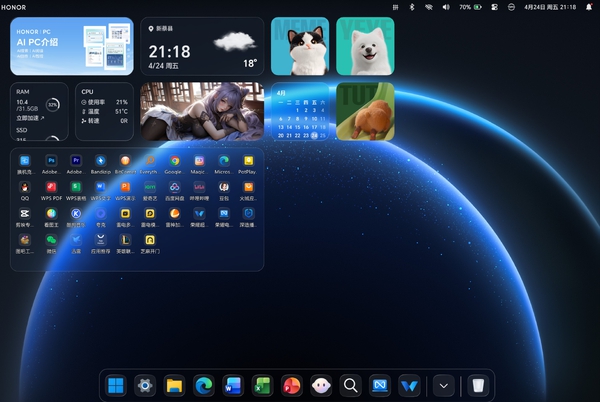
Task: Launch the 酷狗音乐 Kugou music app
Action: tap(76, 213)
